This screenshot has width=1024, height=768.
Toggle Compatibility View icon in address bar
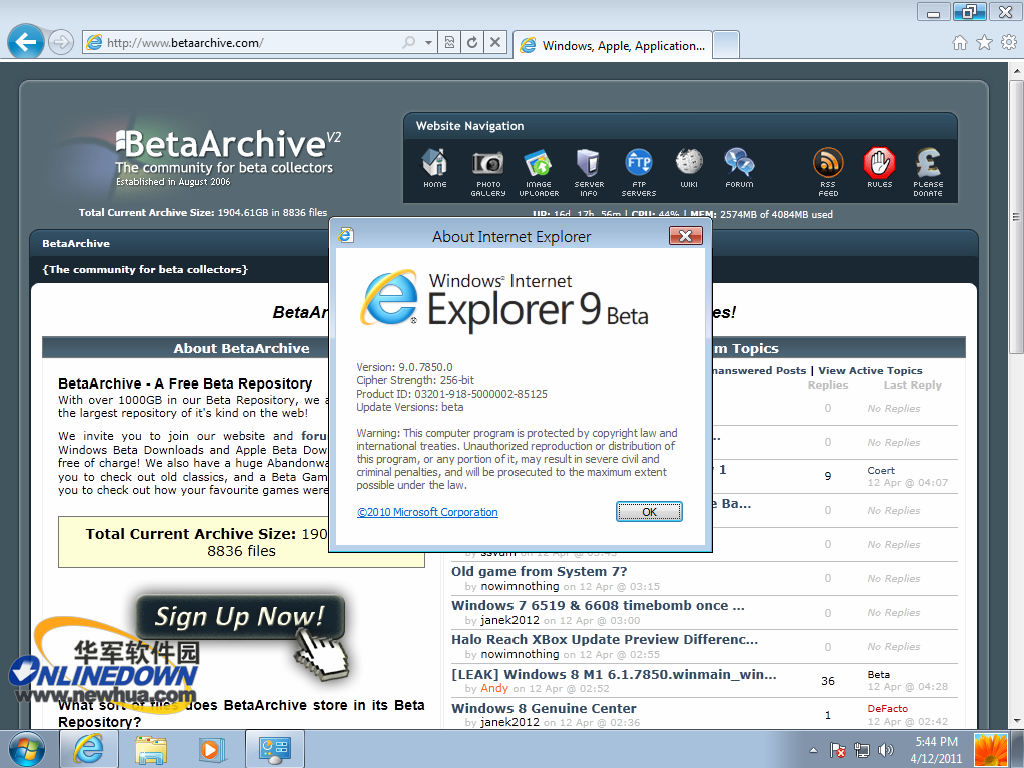(449, 42)
